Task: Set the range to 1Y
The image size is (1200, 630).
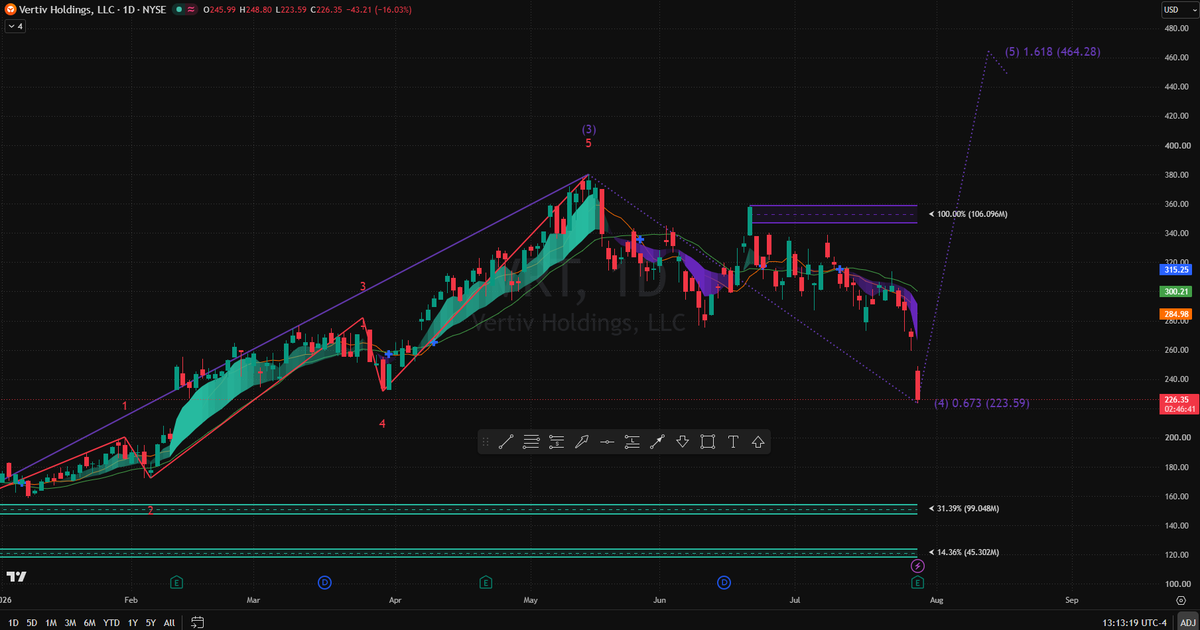Action: click(132, 622)
